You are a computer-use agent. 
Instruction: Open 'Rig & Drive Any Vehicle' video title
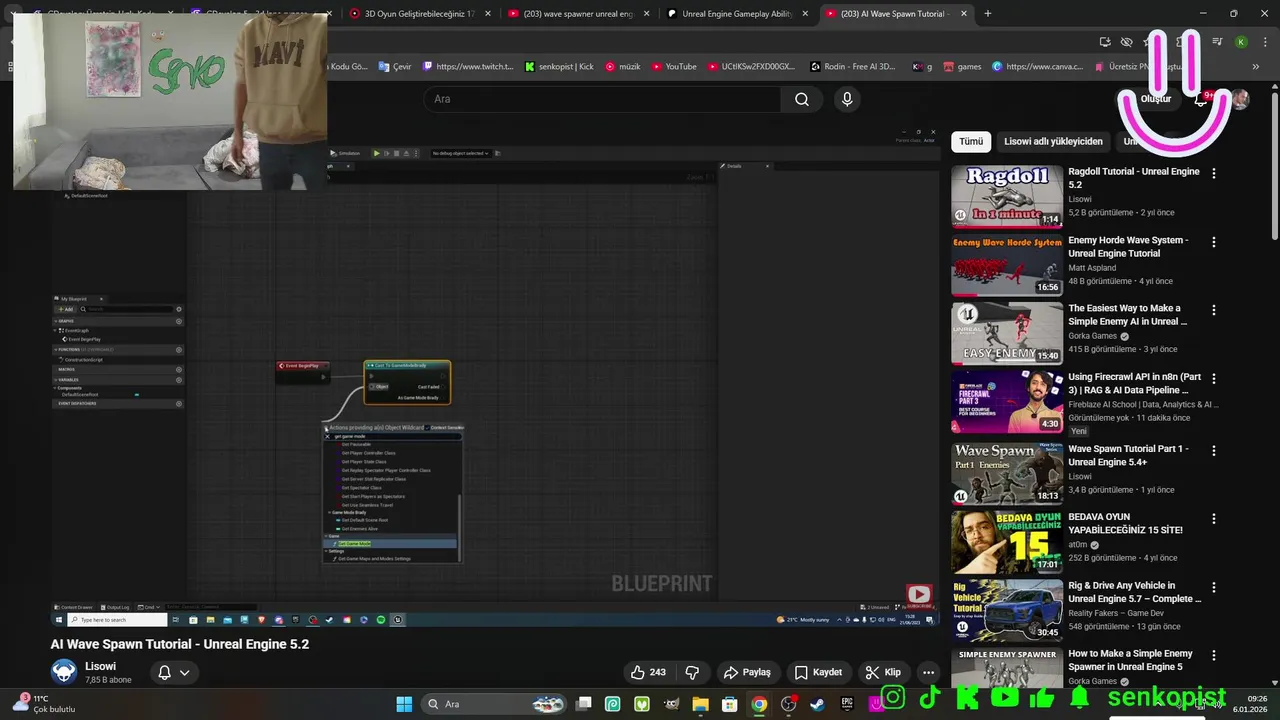click(x=1135, y=592)
